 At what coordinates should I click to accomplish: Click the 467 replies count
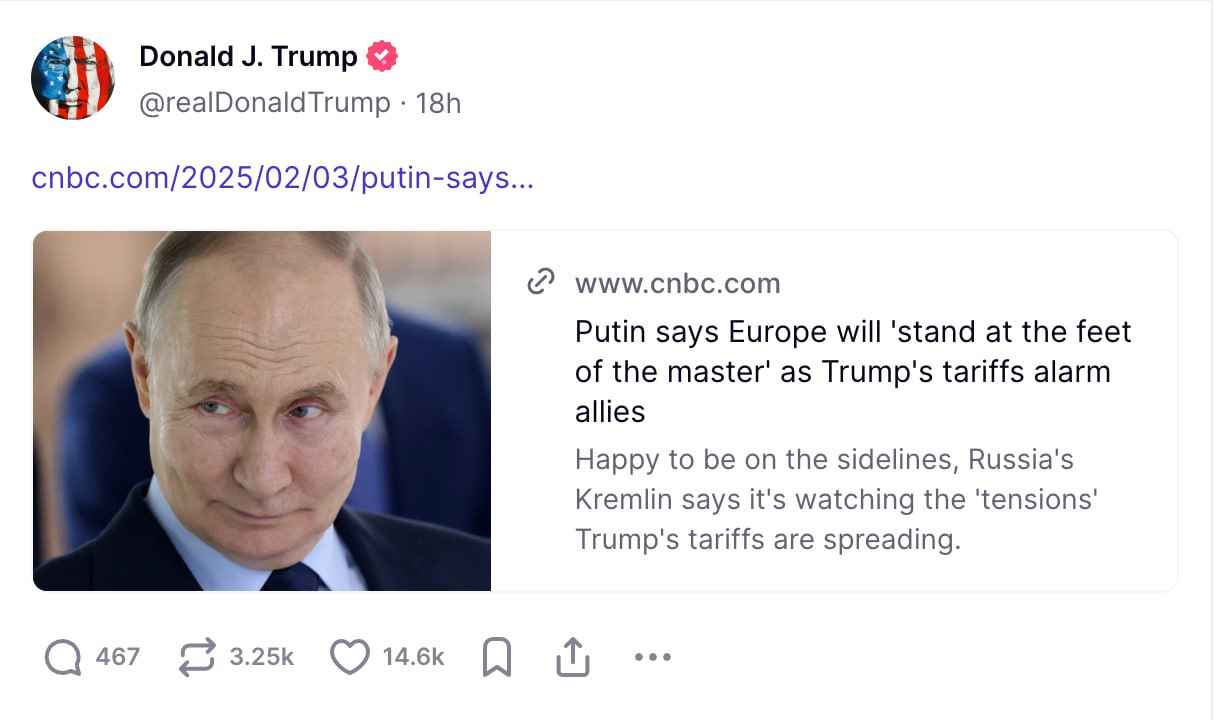click(x=117, y=657)
